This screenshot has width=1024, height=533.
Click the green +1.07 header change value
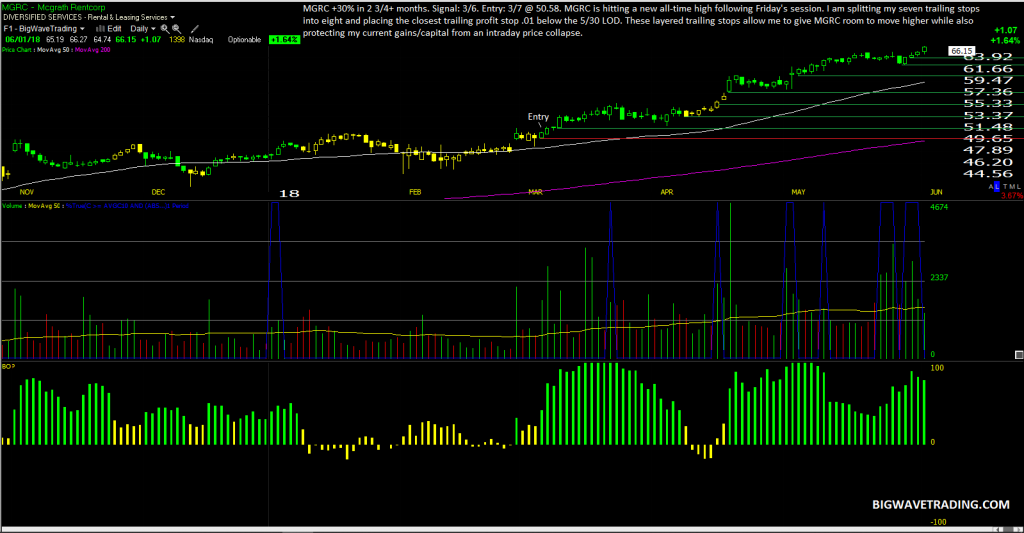tap(151, 40)
